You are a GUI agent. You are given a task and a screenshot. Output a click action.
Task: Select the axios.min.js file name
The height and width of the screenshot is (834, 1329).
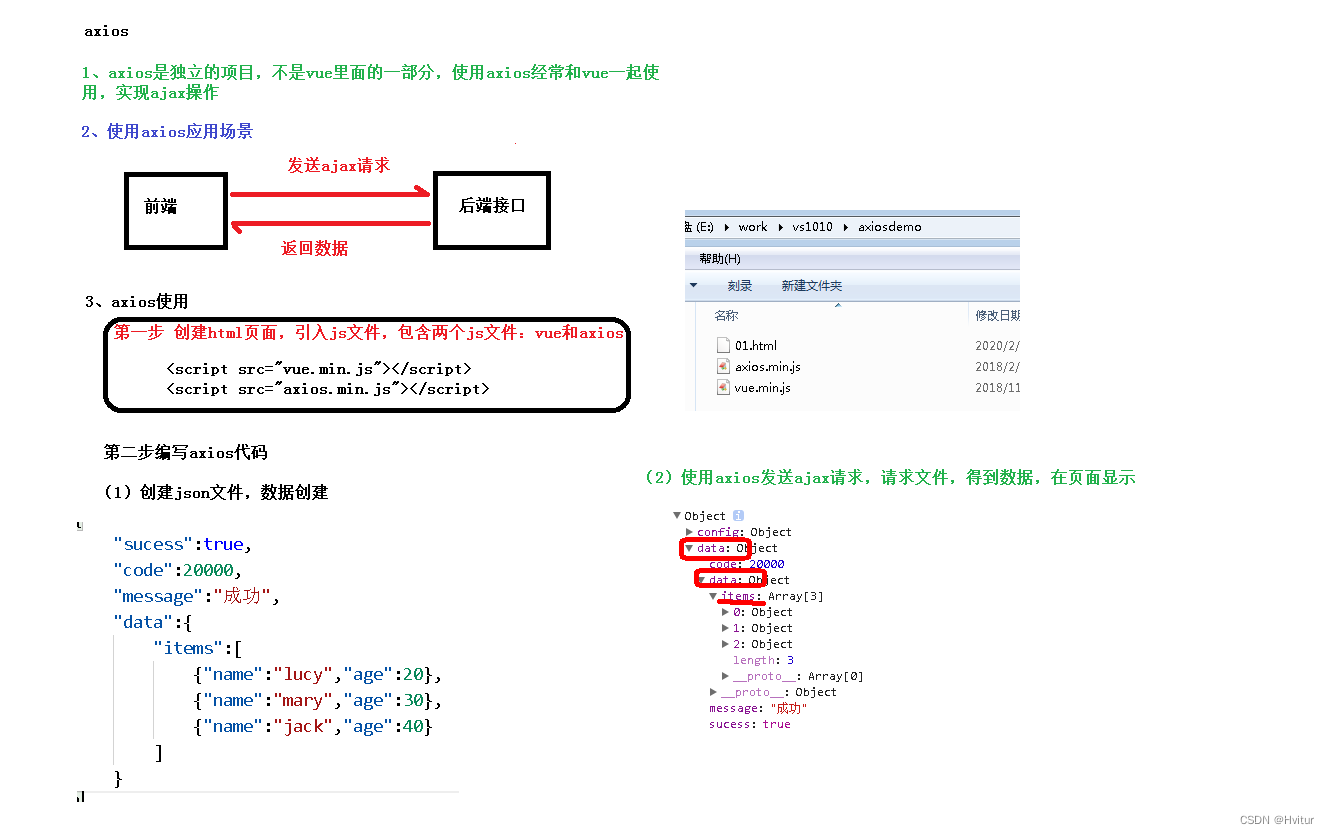(768, 367)
